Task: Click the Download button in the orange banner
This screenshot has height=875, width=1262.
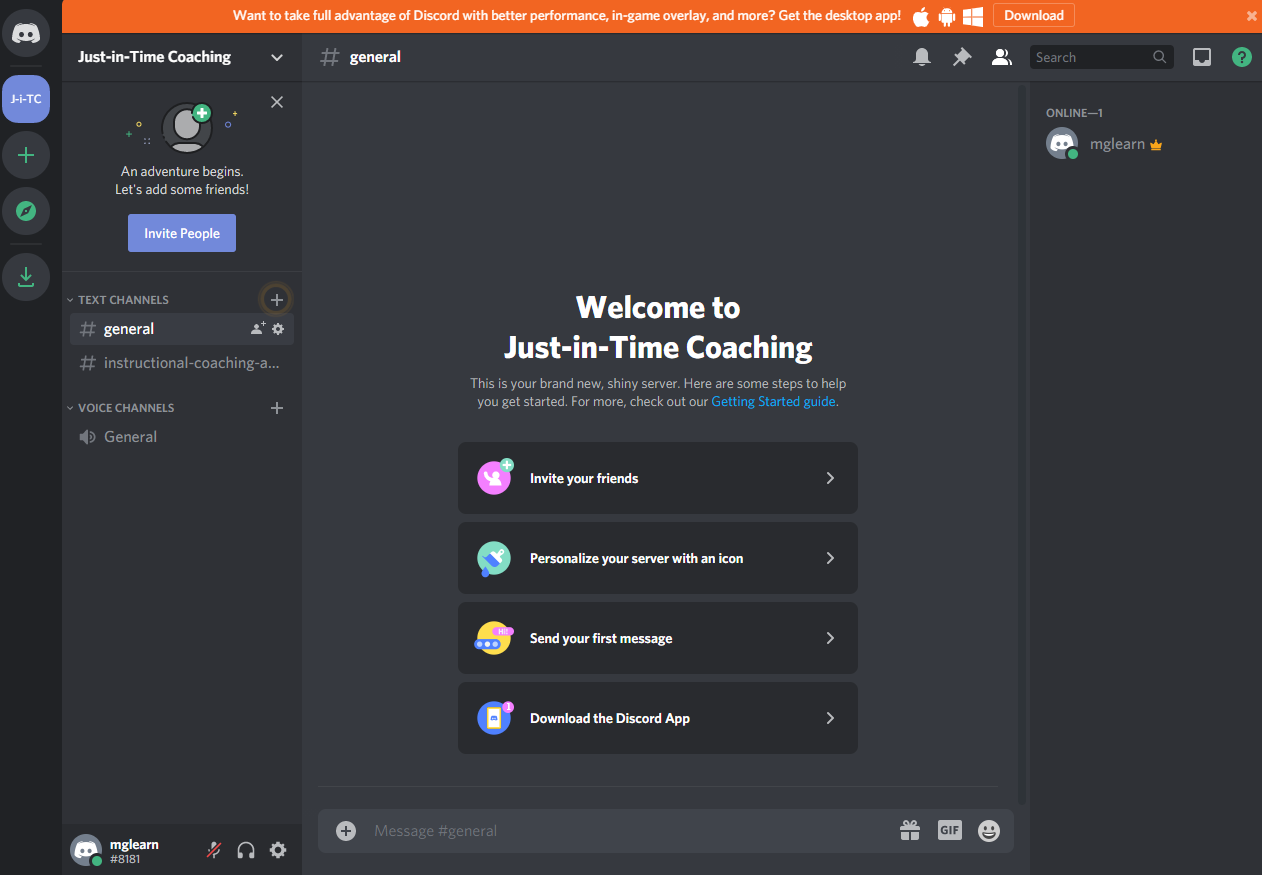Action: click(1034, 15)
